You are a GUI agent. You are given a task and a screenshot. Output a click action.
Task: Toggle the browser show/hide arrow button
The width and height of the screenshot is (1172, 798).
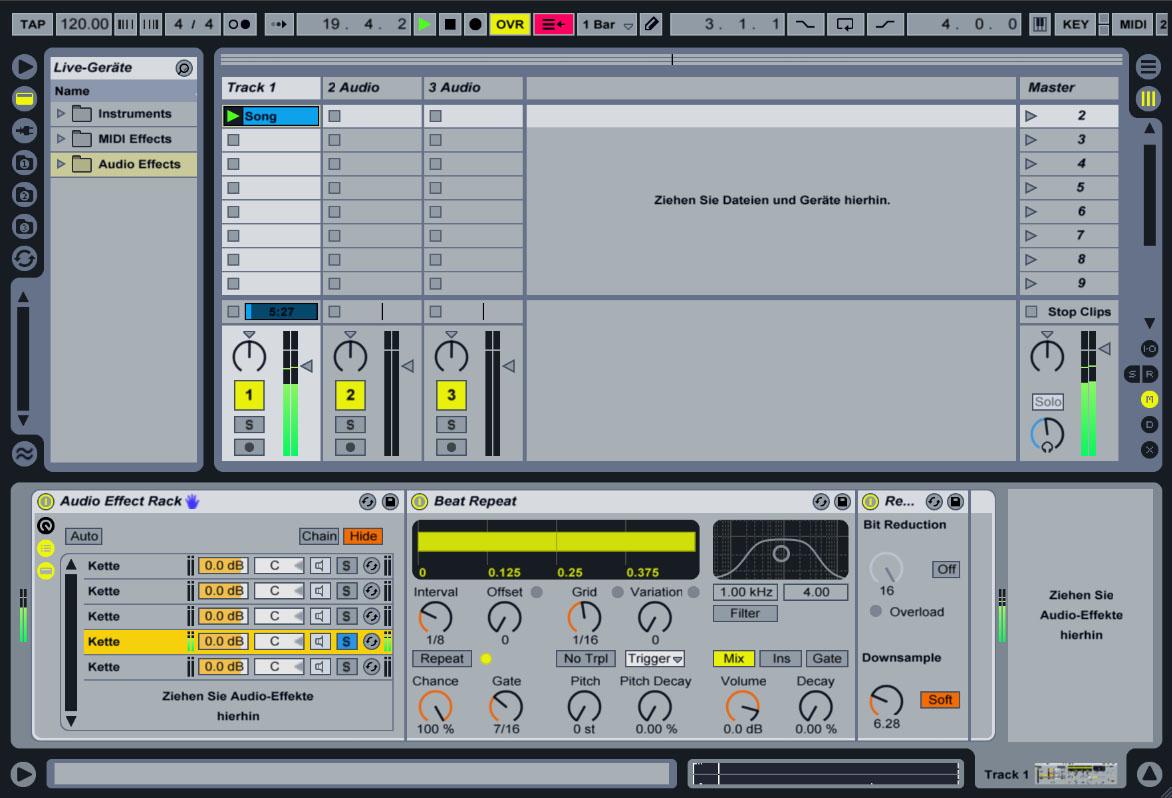pos(25,66)
